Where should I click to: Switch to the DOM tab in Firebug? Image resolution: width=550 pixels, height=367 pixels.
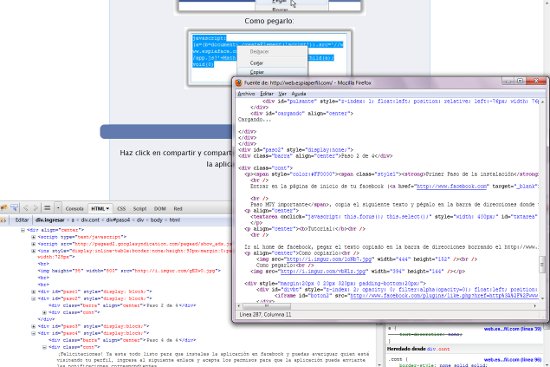[160, 209]
